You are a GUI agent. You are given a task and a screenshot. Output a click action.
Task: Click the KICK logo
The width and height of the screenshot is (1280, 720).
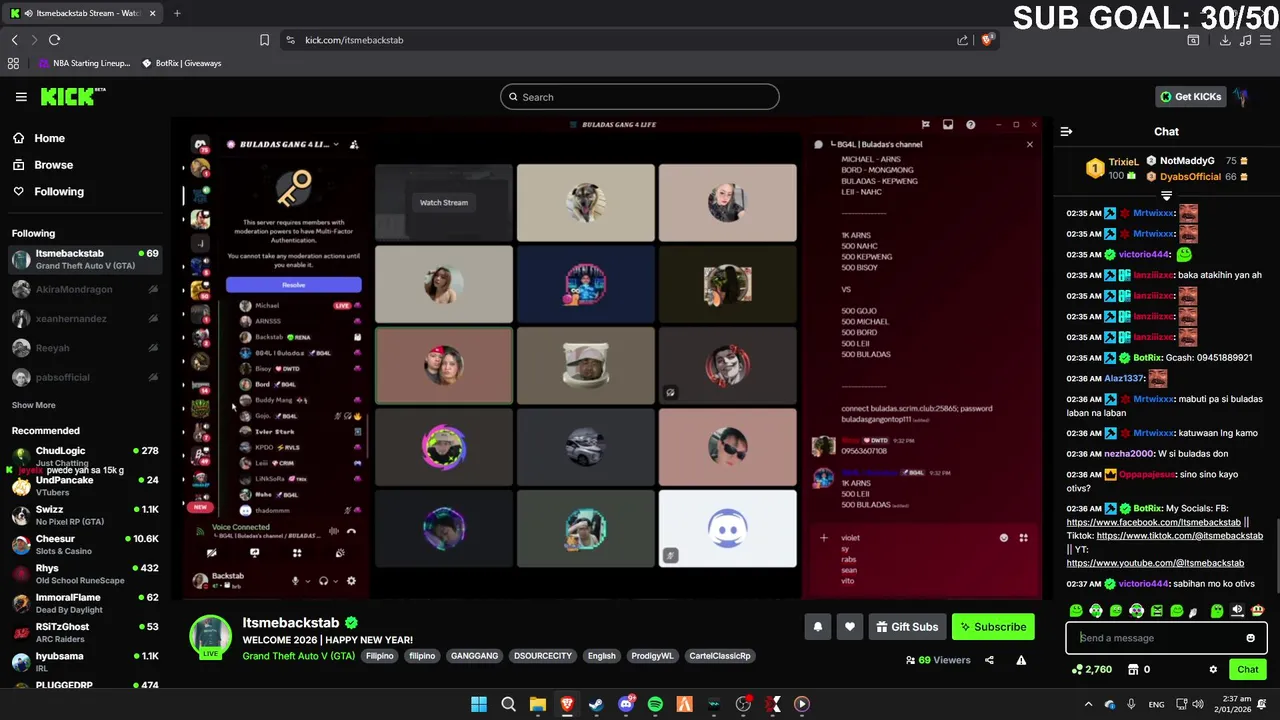(x=73, y=96)
